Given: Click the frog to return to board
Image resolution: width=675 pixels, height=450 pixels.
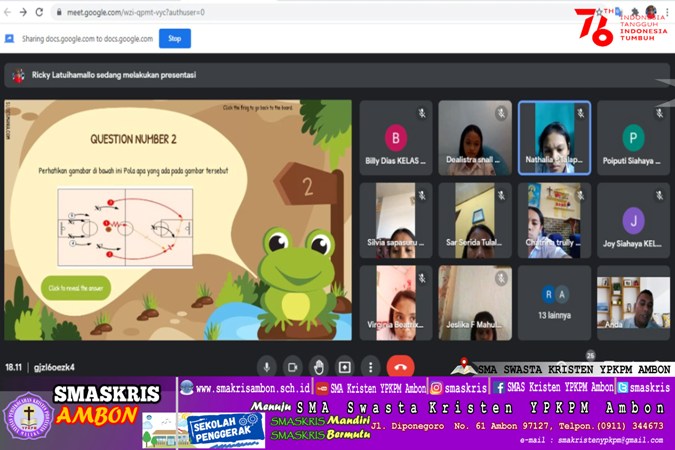Looking at the screenshot, I should pyautogui.click(x=298, y=280).
